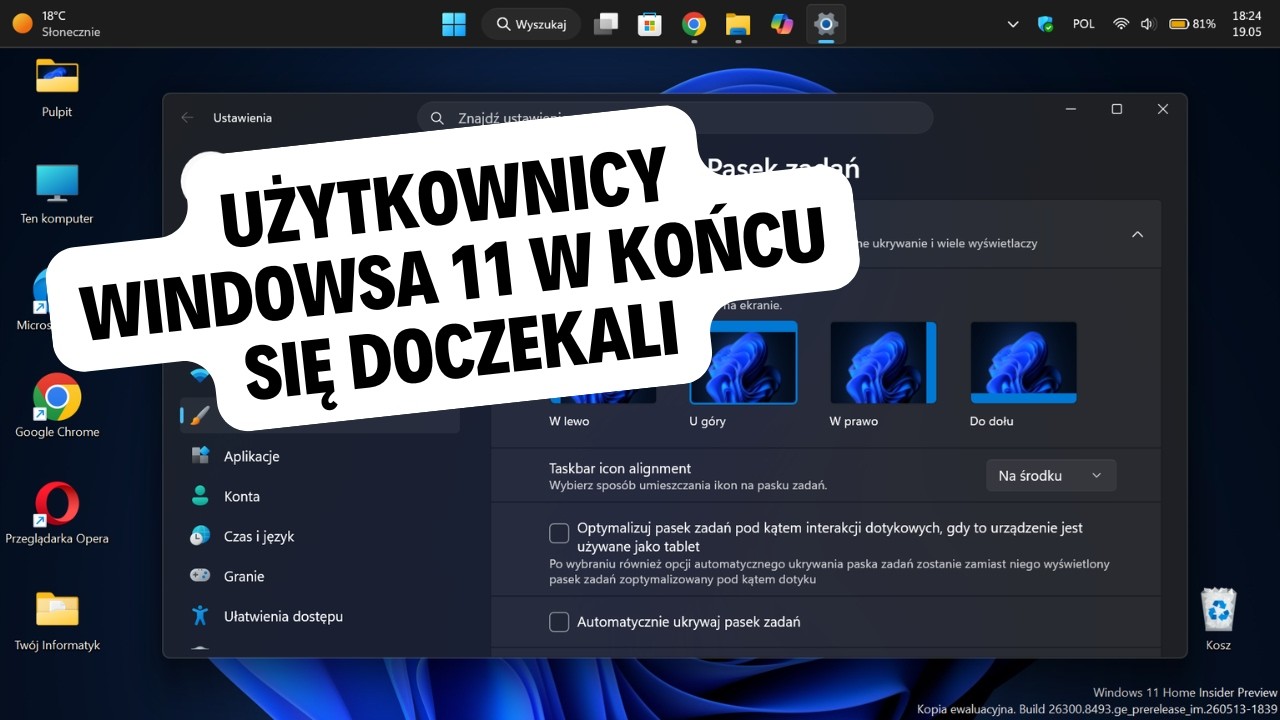Show hidden tray icons chevron
Image resolution: width=1280 pixels, height=720 pixels.
coord(1013,24)
